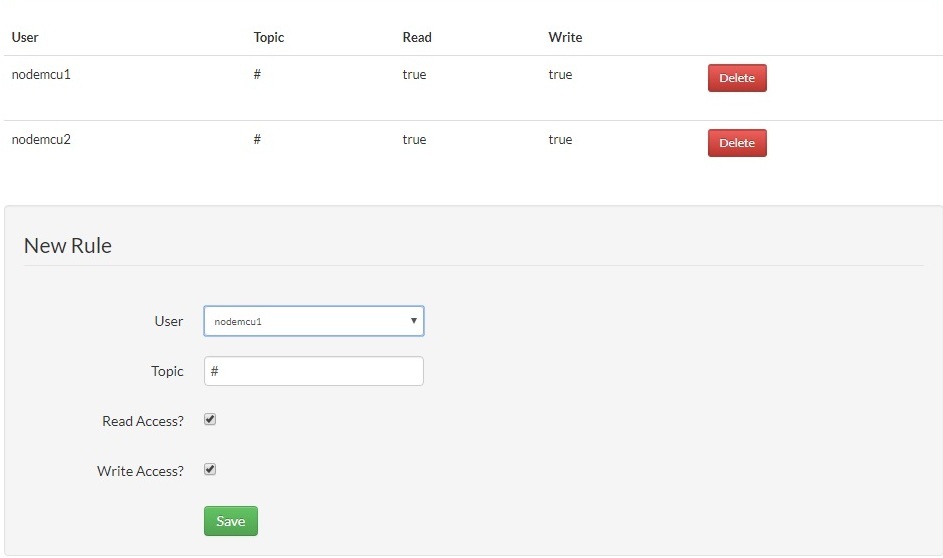
Task: Select the nodemcu1 username in the table
Action: click(x=41, y=74)
